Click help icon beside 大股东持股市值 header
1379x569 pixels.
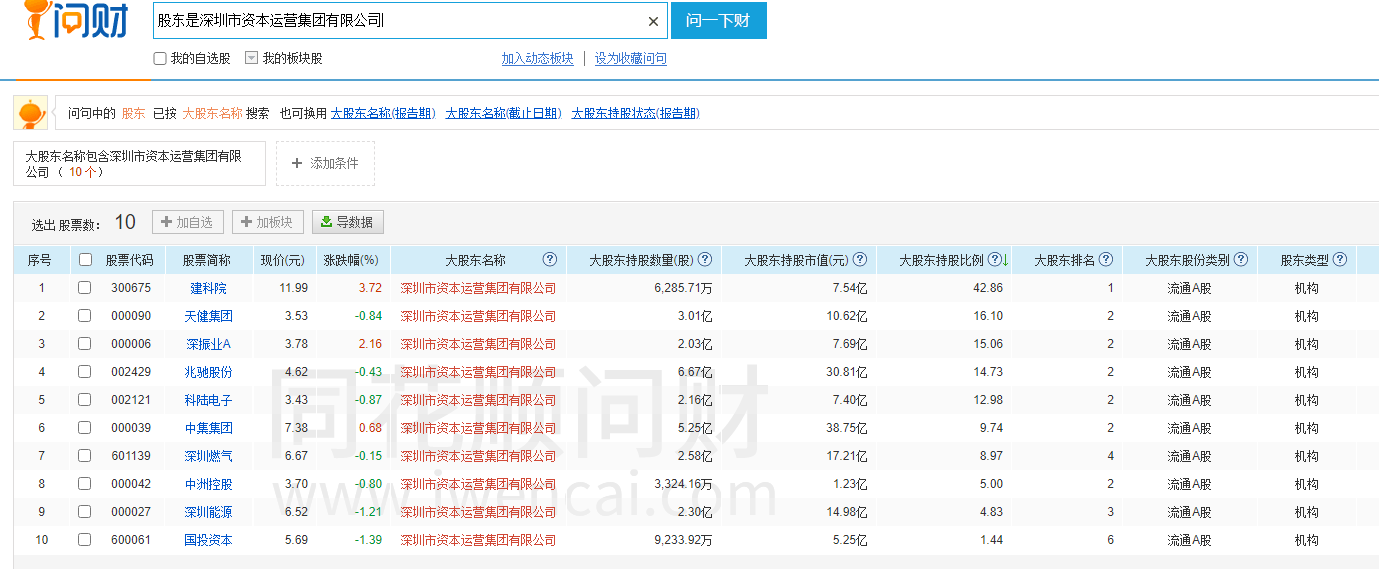860,259
